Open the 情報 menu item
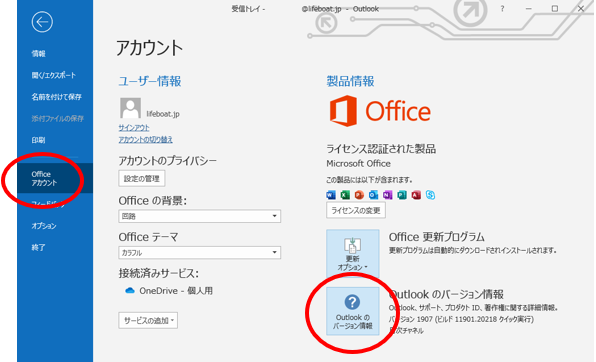 point(38,54)
